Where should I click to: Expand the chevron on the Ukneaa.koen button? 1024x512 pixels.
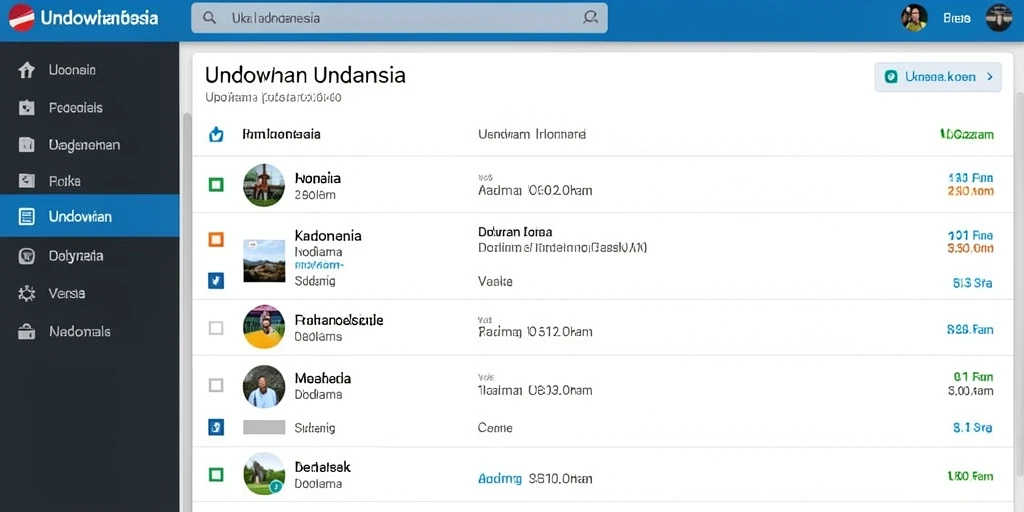(989, 77)
